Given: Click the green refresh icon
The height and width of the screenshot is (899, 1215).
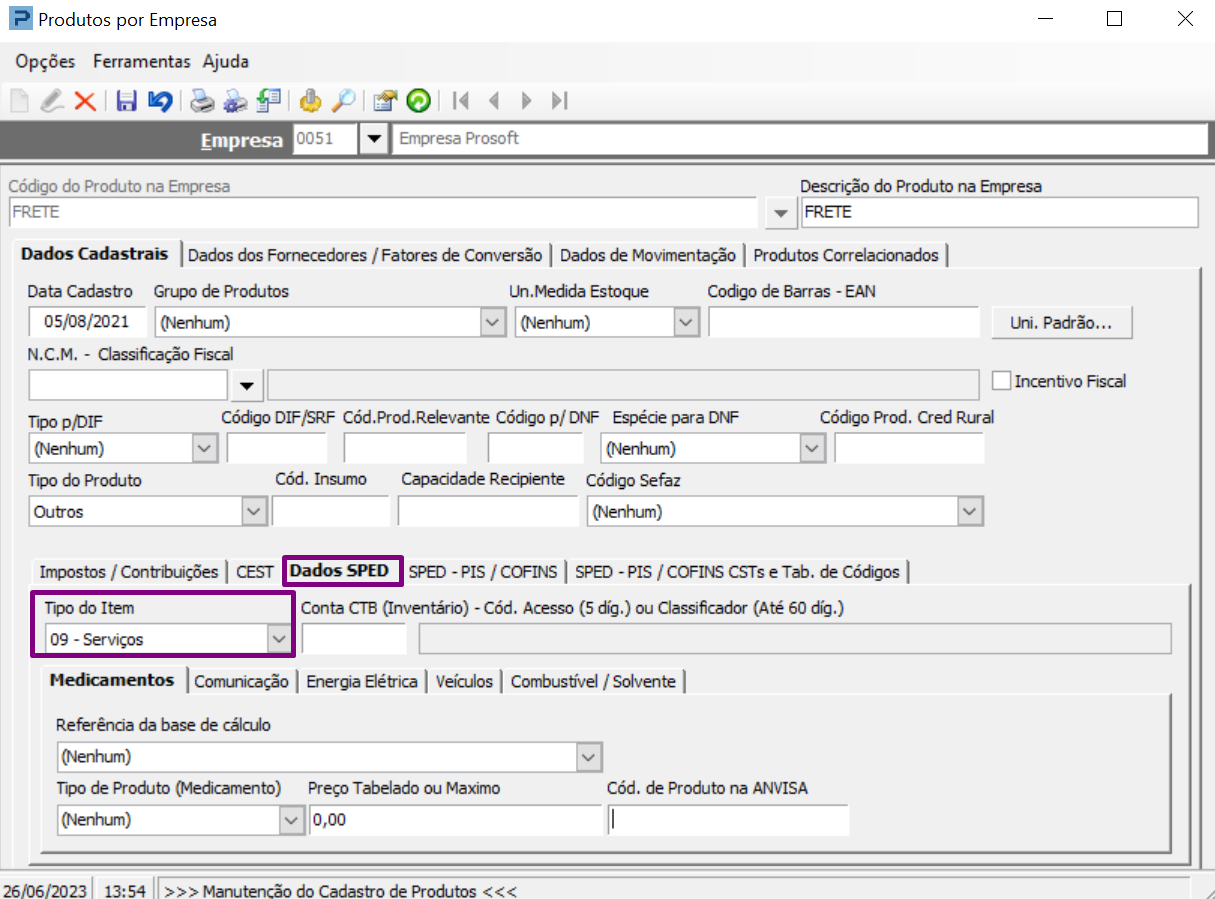Looking at the screenshot, I should tap(418, 101).
